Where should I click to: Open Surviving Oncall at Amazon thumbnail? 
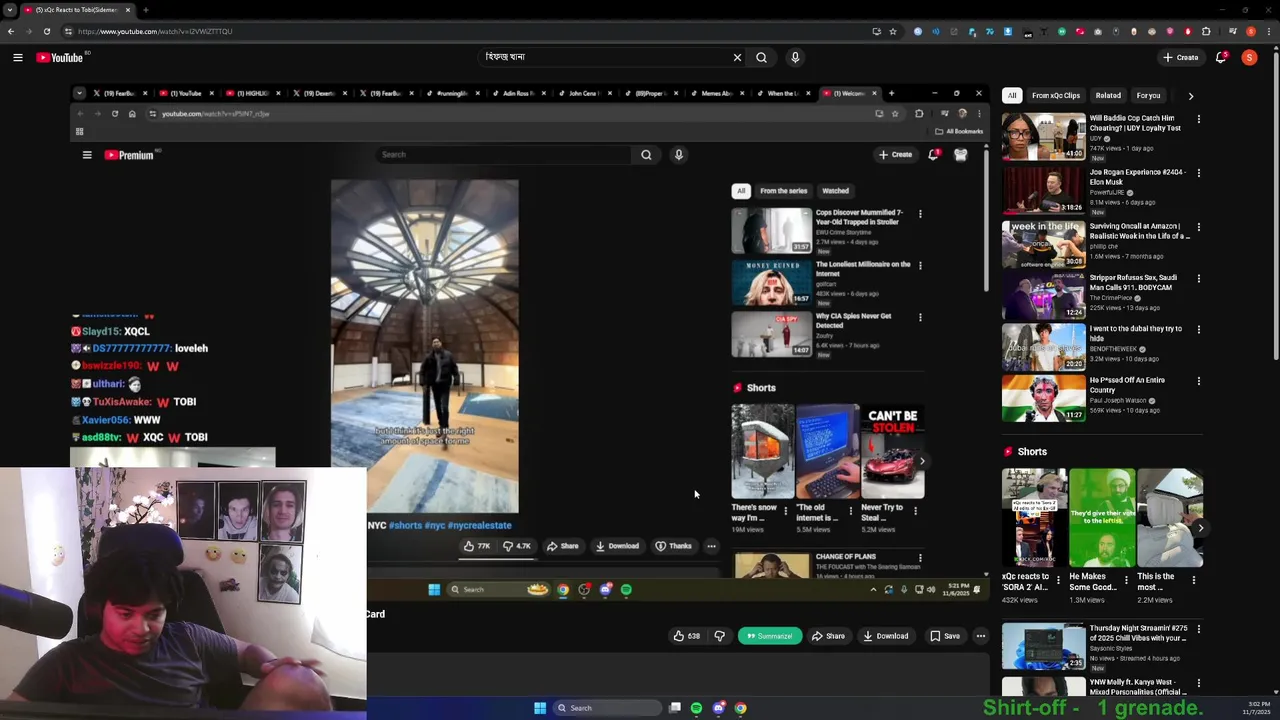tap(1043, 244)
